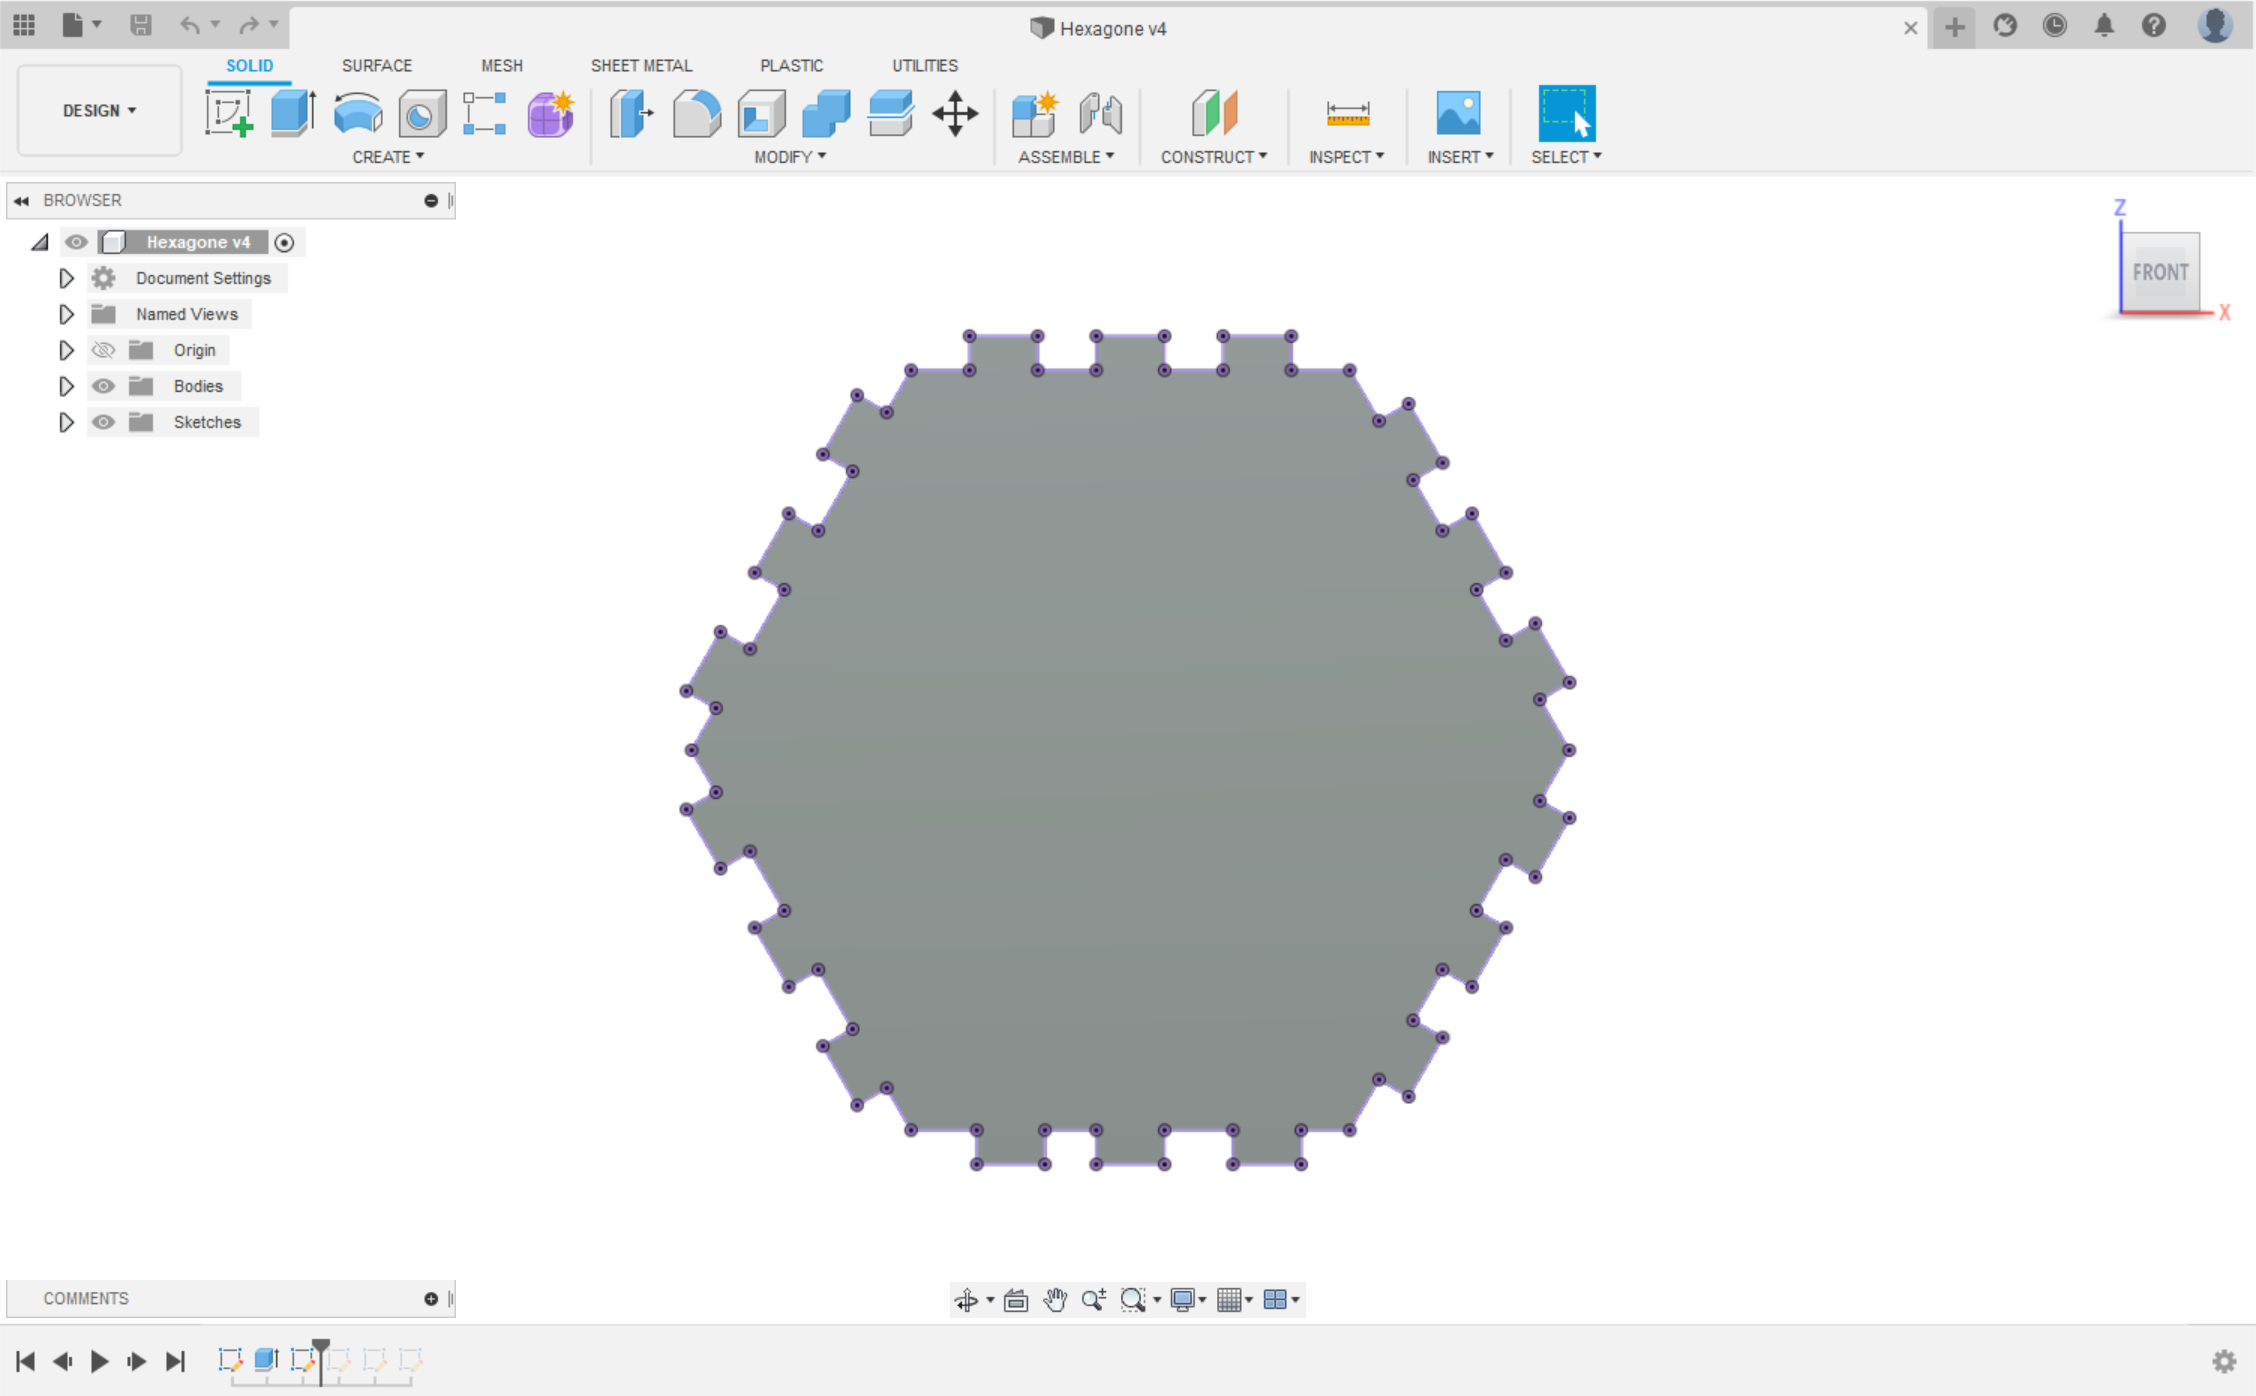Switch to the PLASTIC tab

coord(791,65)
